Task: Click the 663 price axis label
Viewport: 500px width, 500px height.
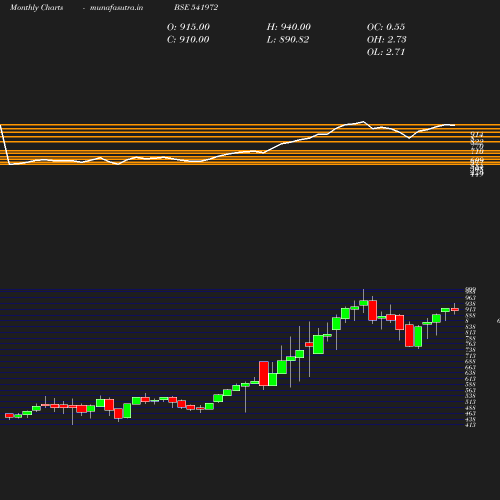Action: point(470,367)
